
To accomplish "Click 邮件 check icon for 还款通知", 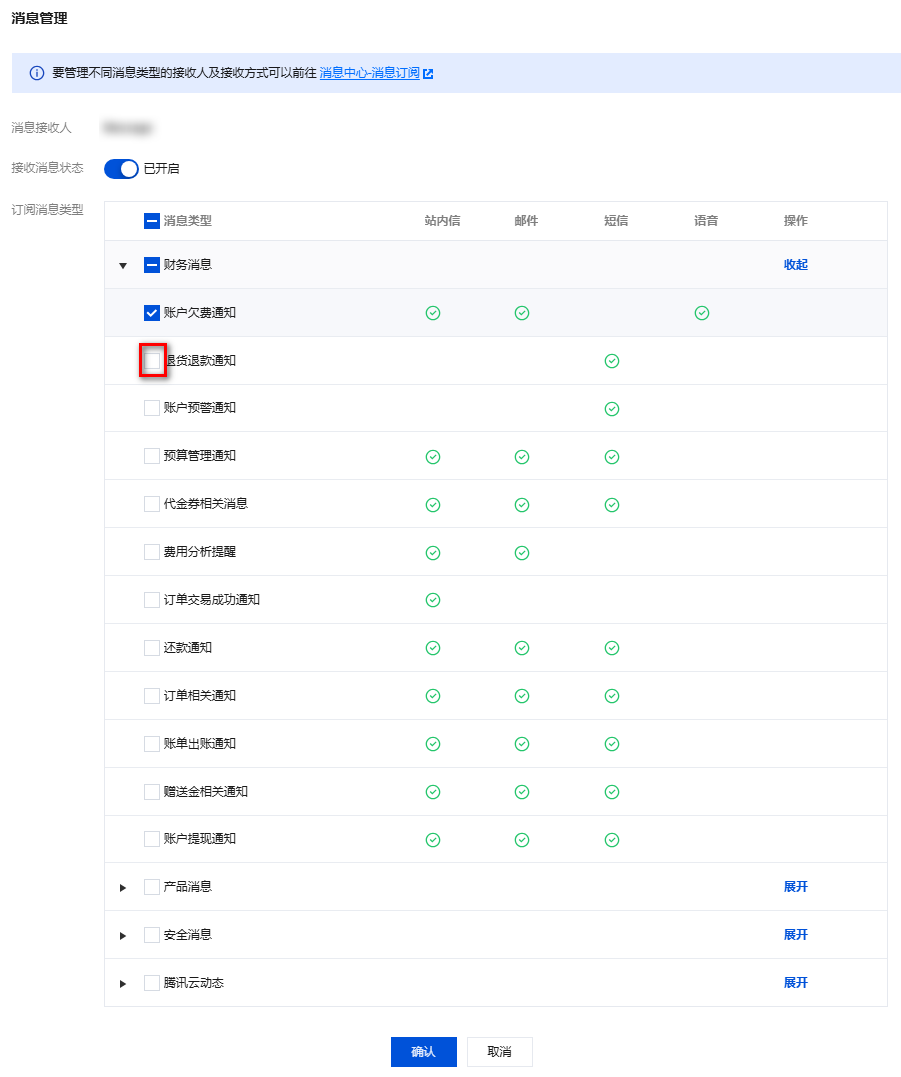I will click(x=522, y=648).
